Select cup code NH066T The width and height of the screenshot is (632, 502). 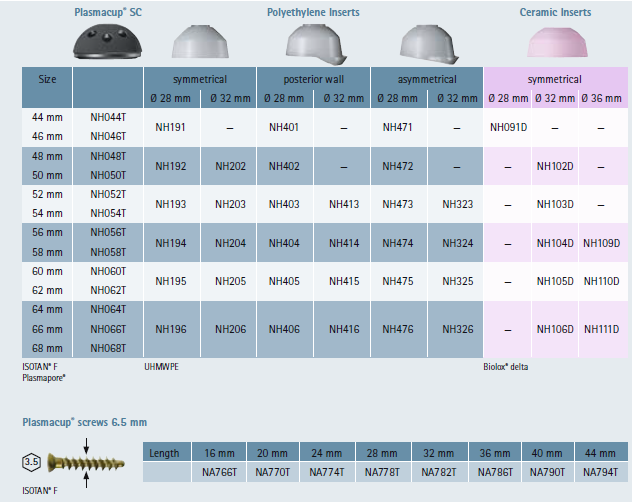tap(108, 329)
